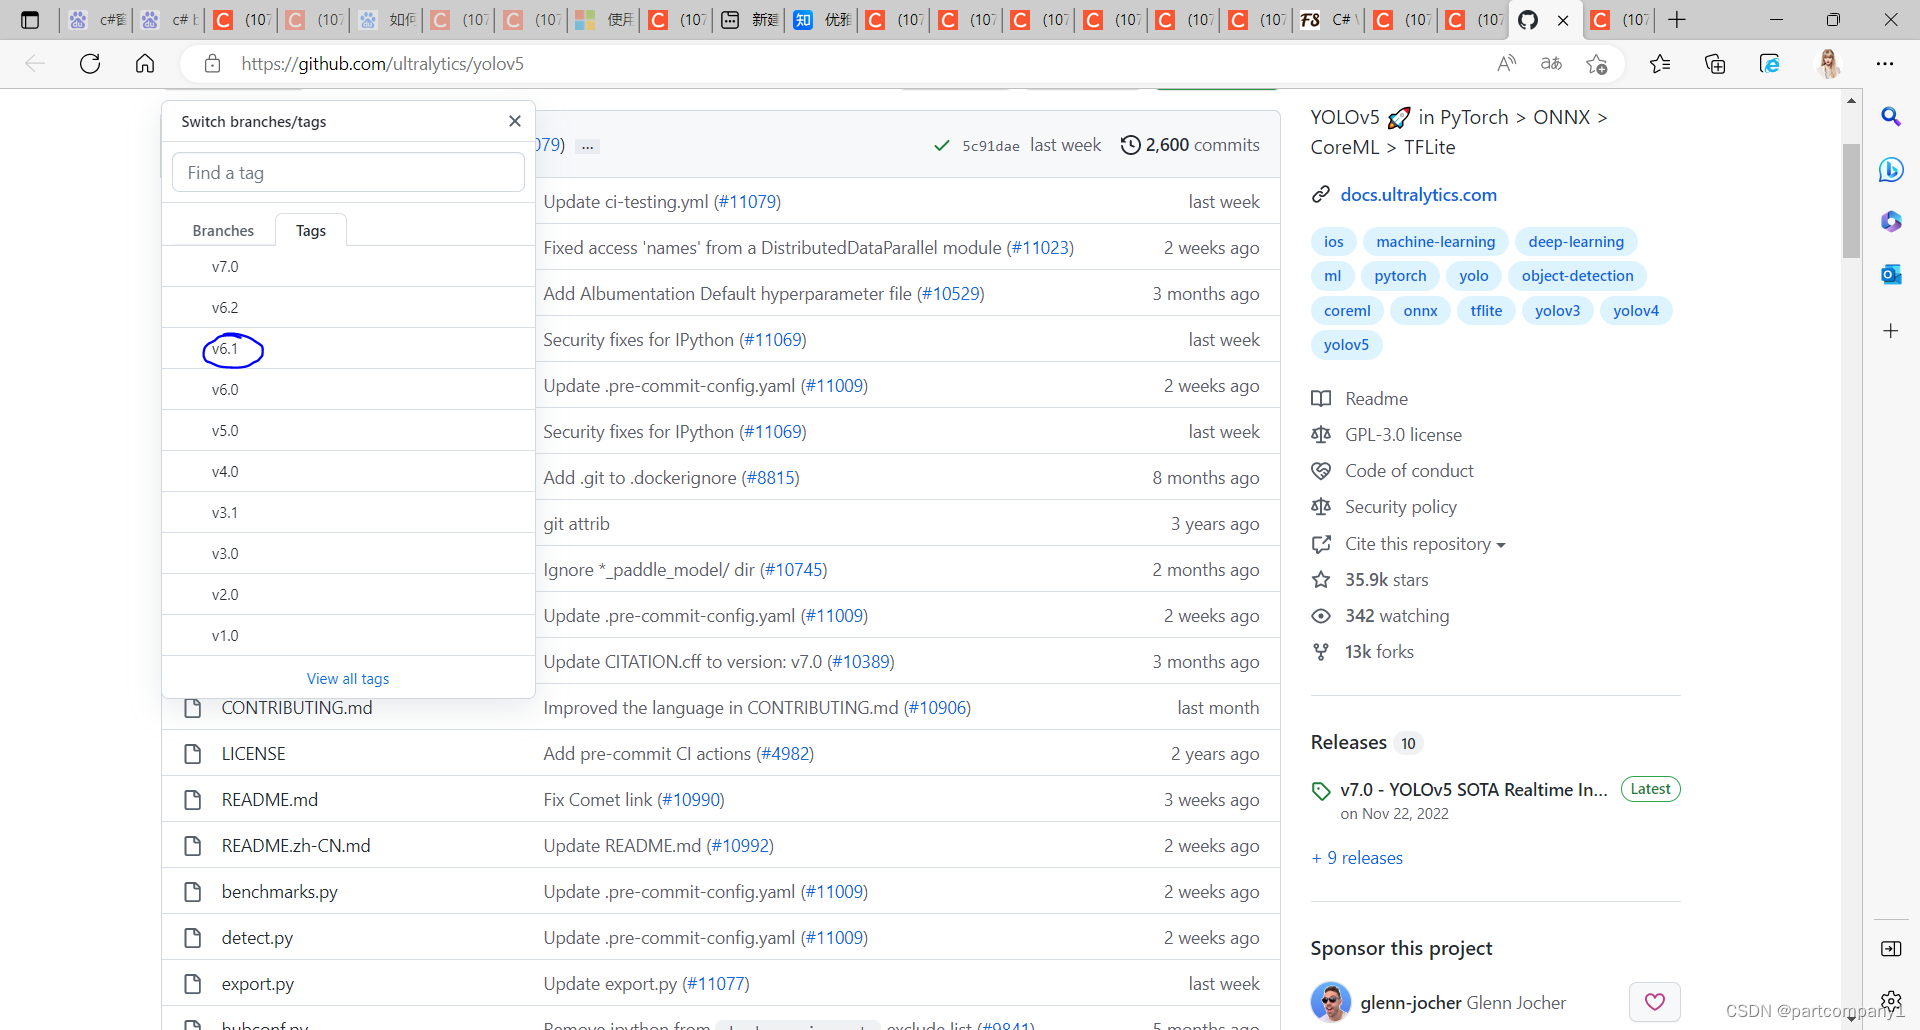The height and width of the screenshot is (1030, 1920).
Task: Select tag v7.0
Action: 348,267
